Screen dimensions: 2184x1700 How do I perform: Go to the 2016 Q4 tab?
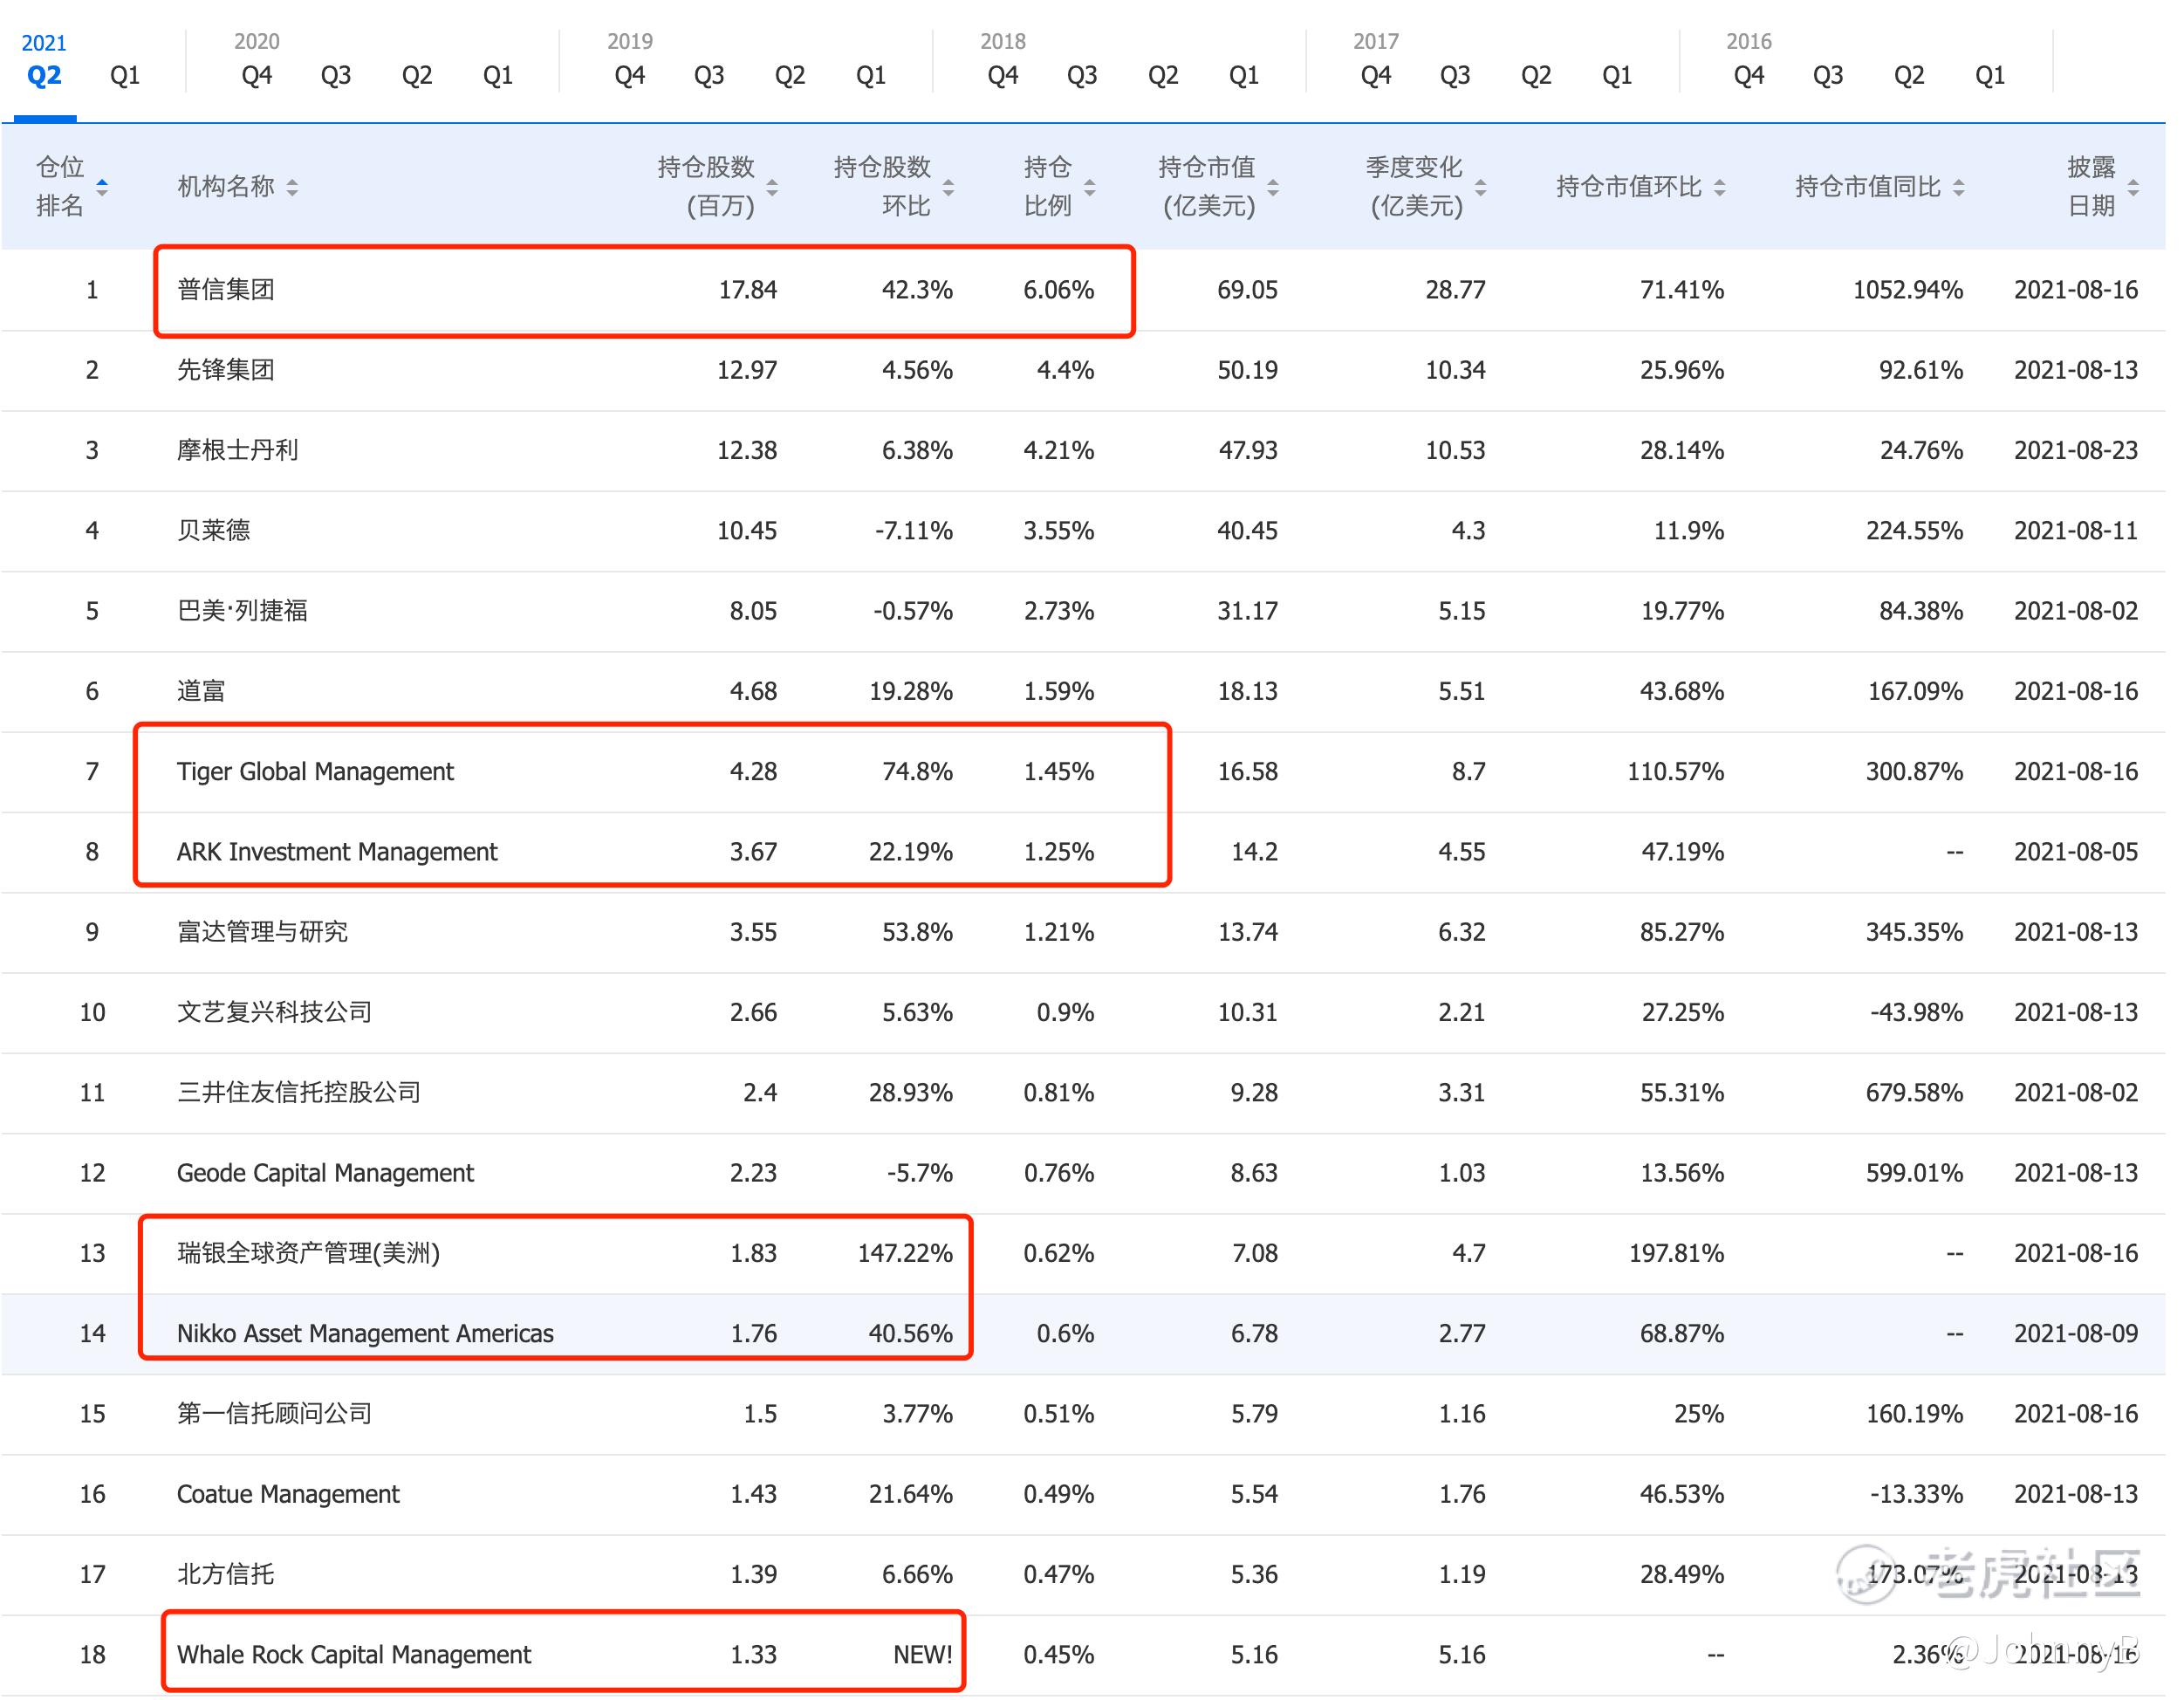[x=1749, y=75]
